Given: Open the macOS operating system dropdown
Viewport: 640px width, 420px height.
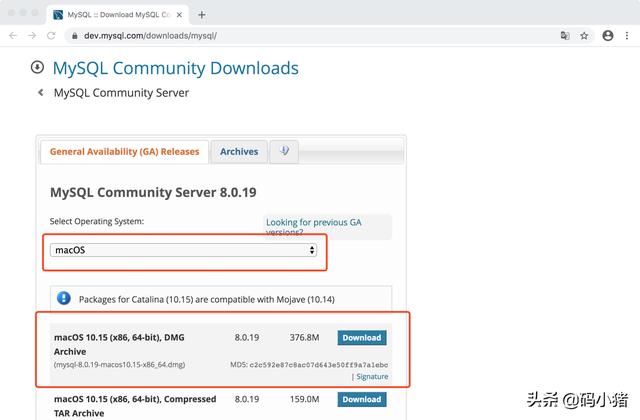Looking at the screenshot, I should [183, 250].
